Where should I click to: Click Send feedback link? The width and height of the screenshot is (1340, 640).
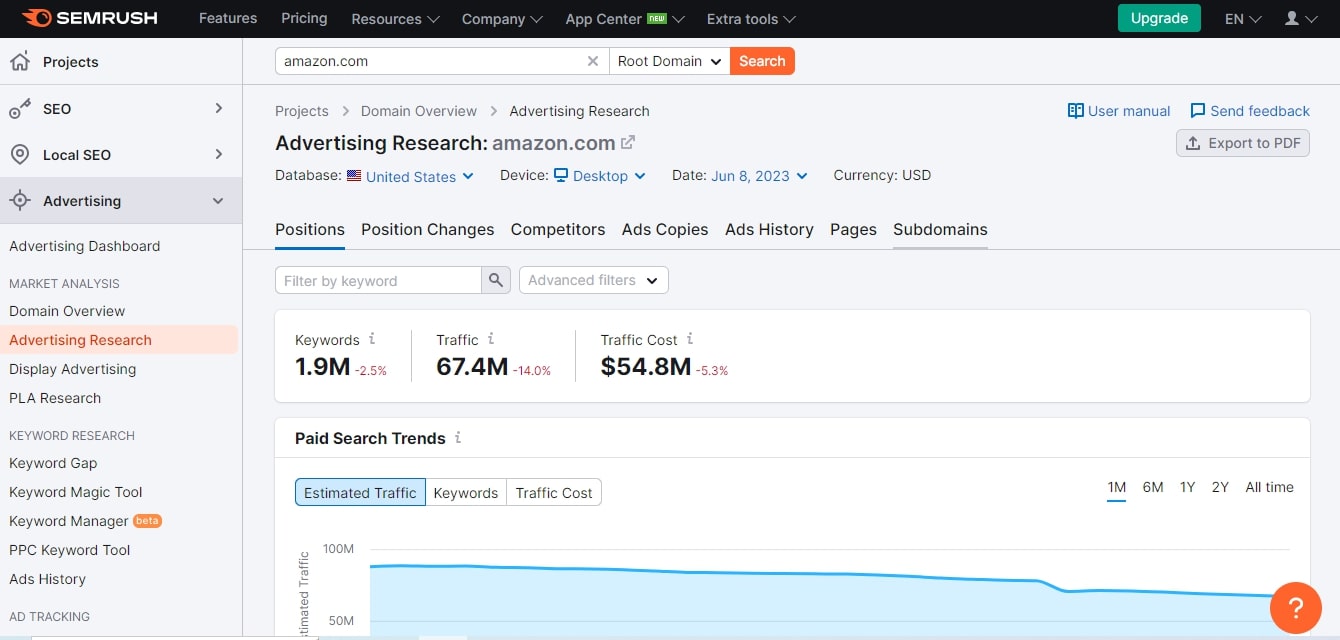tap(1250, 111)
